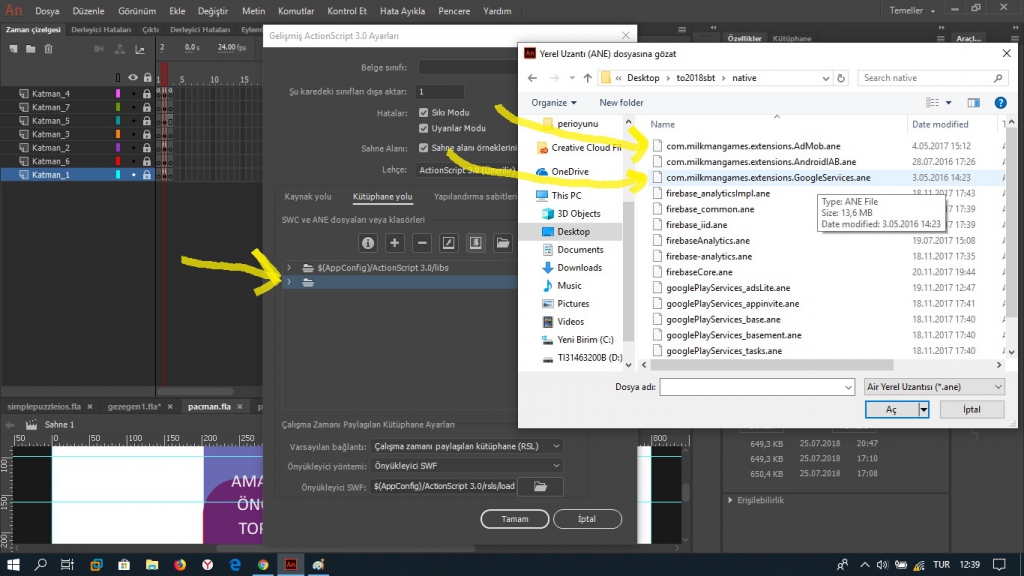Open File Explorer from taskbar
Screen dimensions: 1024x576
pyautogui.click(x=152, y=564)
